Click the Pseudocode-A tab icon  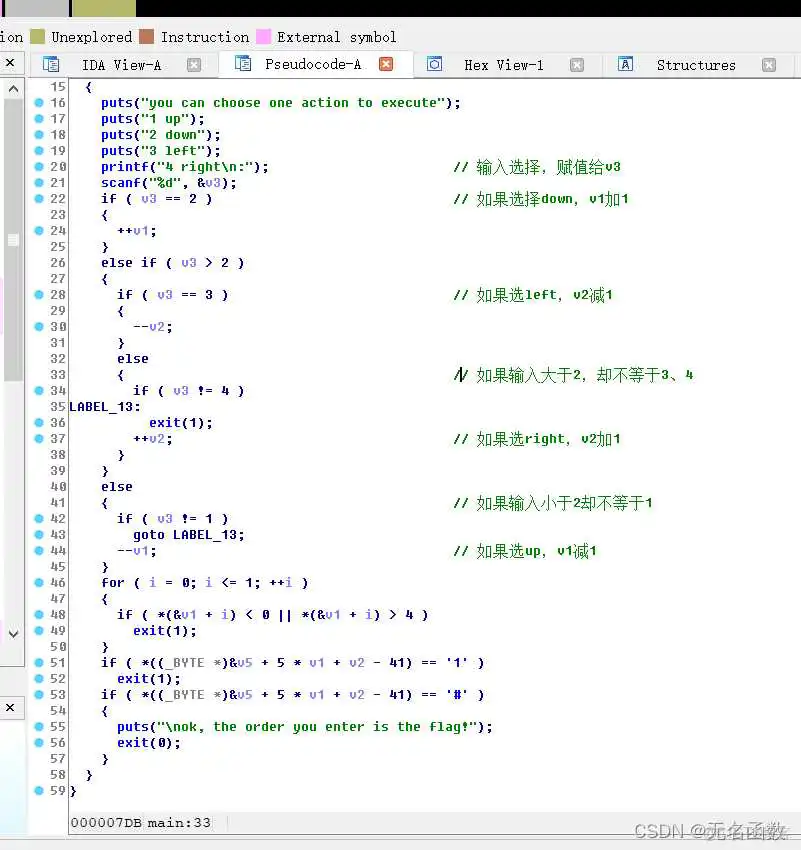click(242, 64)
